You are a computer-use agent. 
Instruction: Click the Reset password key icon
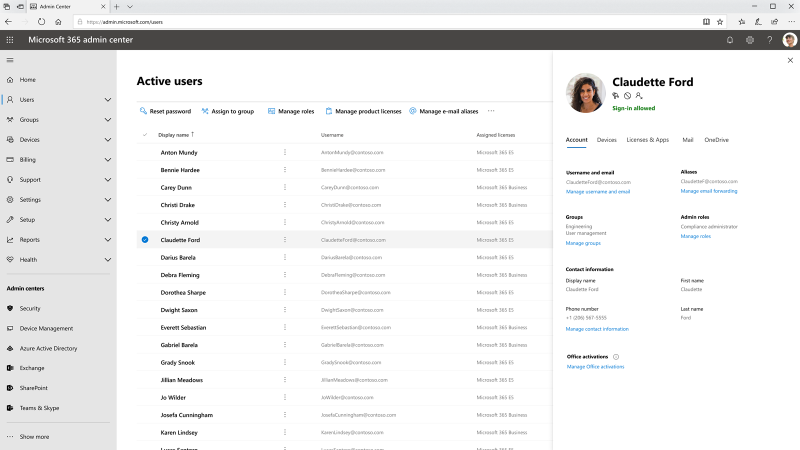(143, 111)
